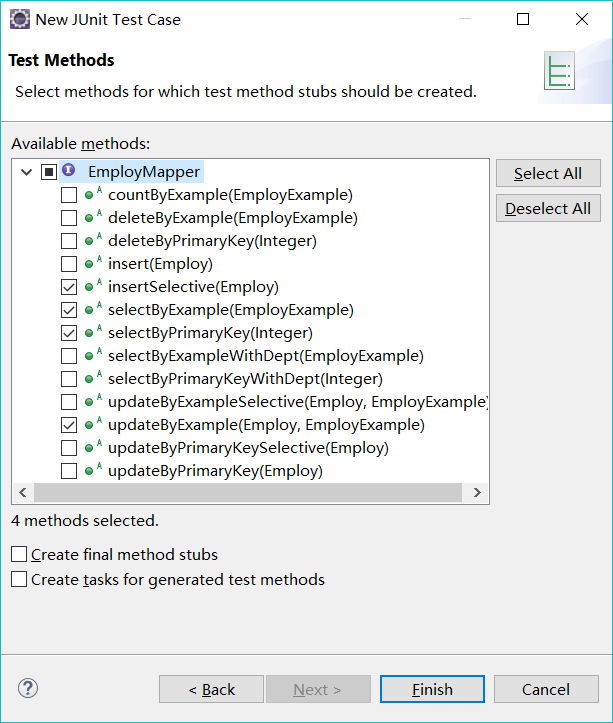The image size is (613, 723).
Task: Select the EmployMapper tree label
Action: 144,172
